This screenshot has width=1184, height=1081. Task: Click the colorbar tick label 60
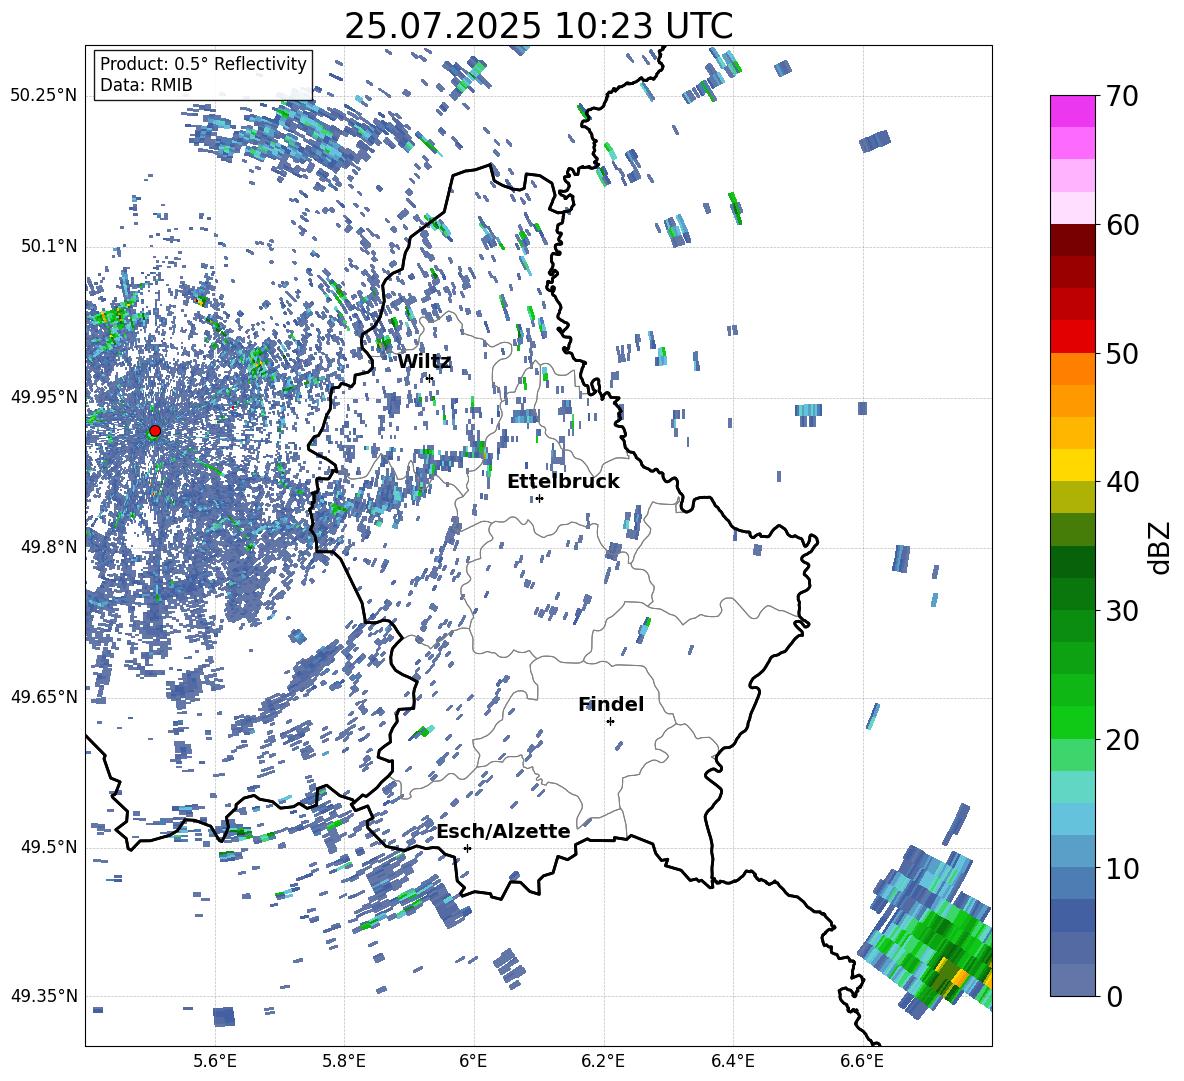[x=1122, y=225]
